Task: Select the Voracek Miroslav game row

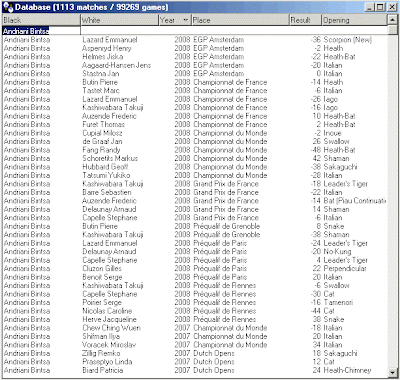Action: pyautogui.click(x=195, y=345)
